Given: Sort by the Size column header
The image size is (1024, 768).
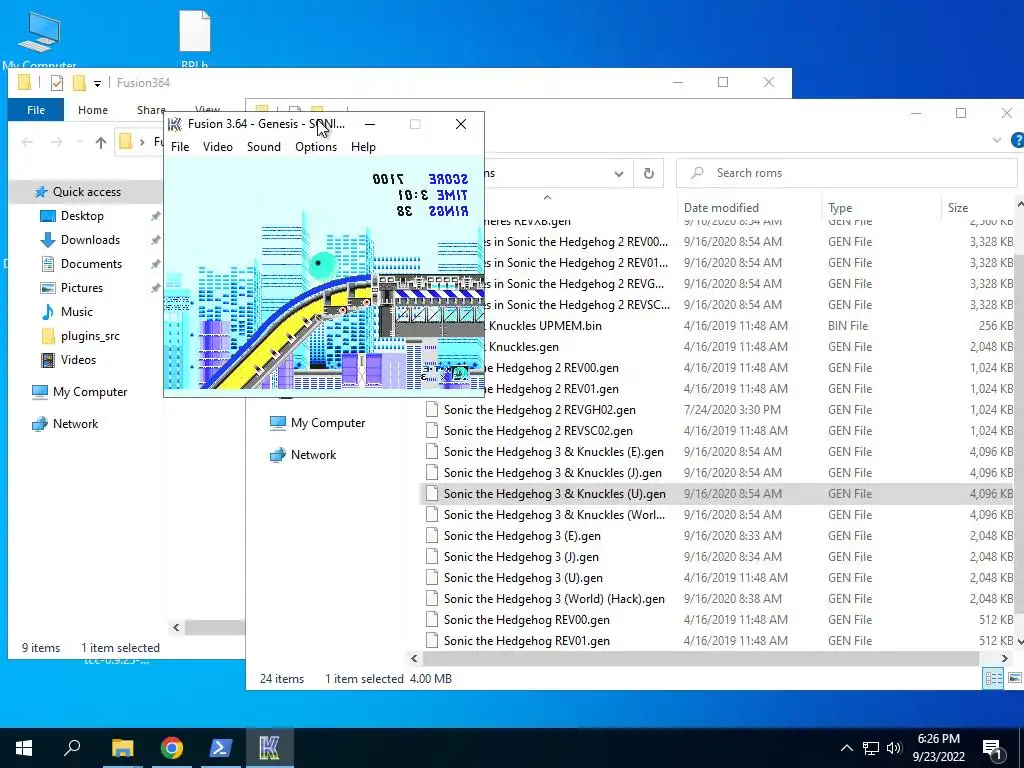Looking at the screenshot, I should (958, 208).
